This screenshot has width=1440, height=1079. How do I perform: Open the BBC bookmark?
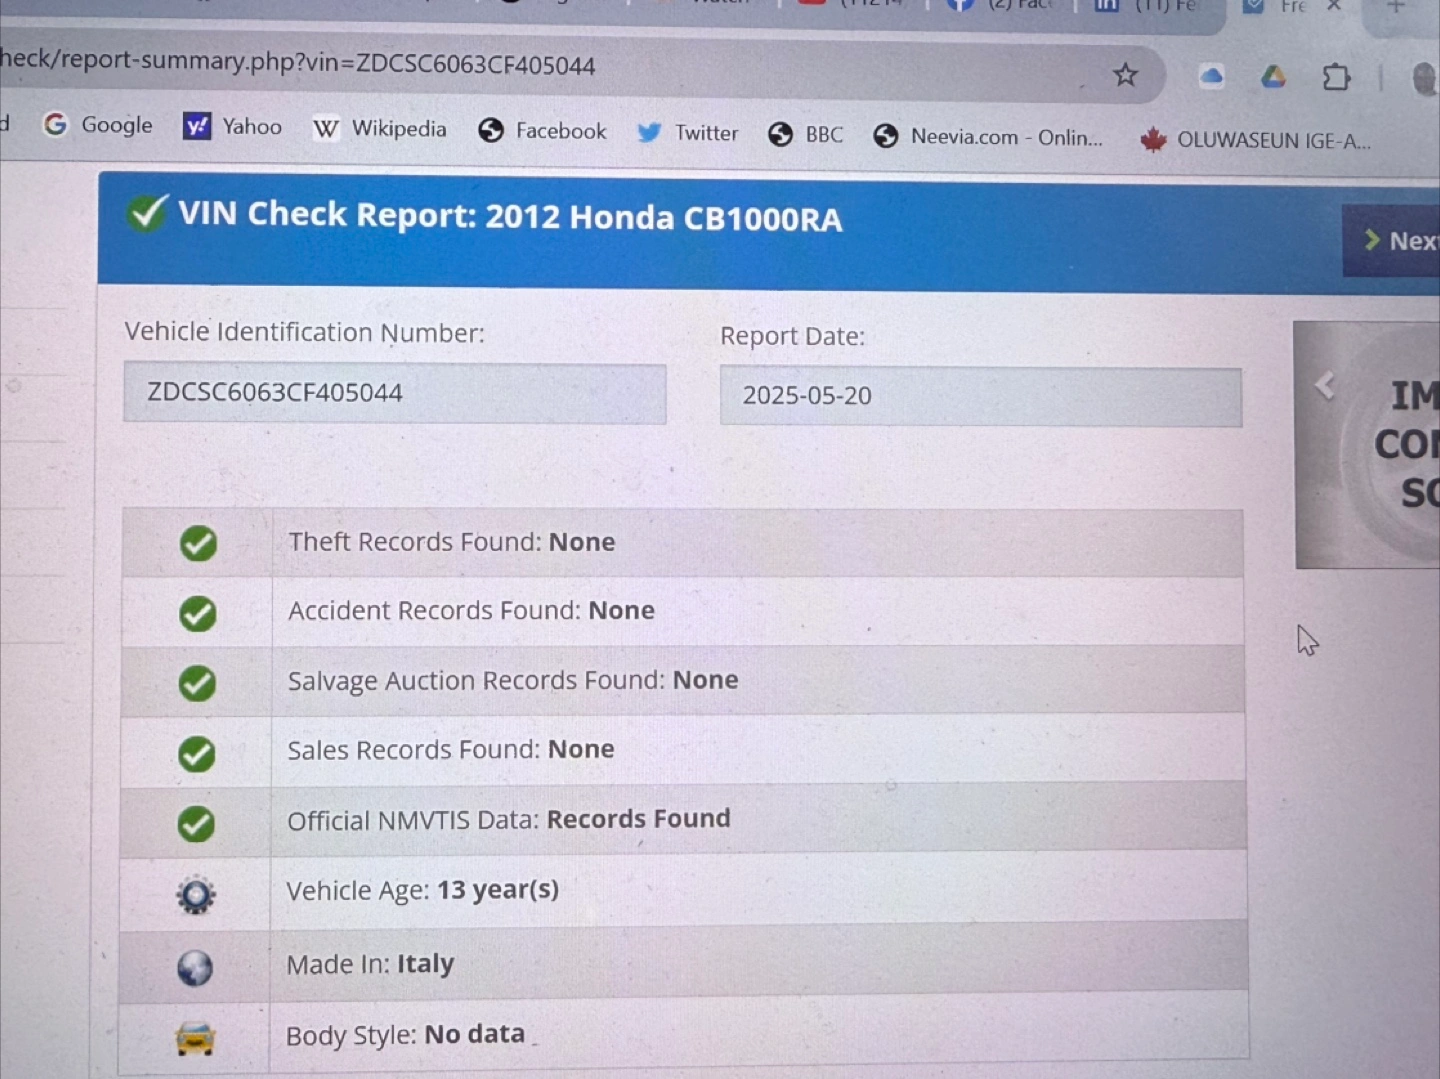[806, 135]
